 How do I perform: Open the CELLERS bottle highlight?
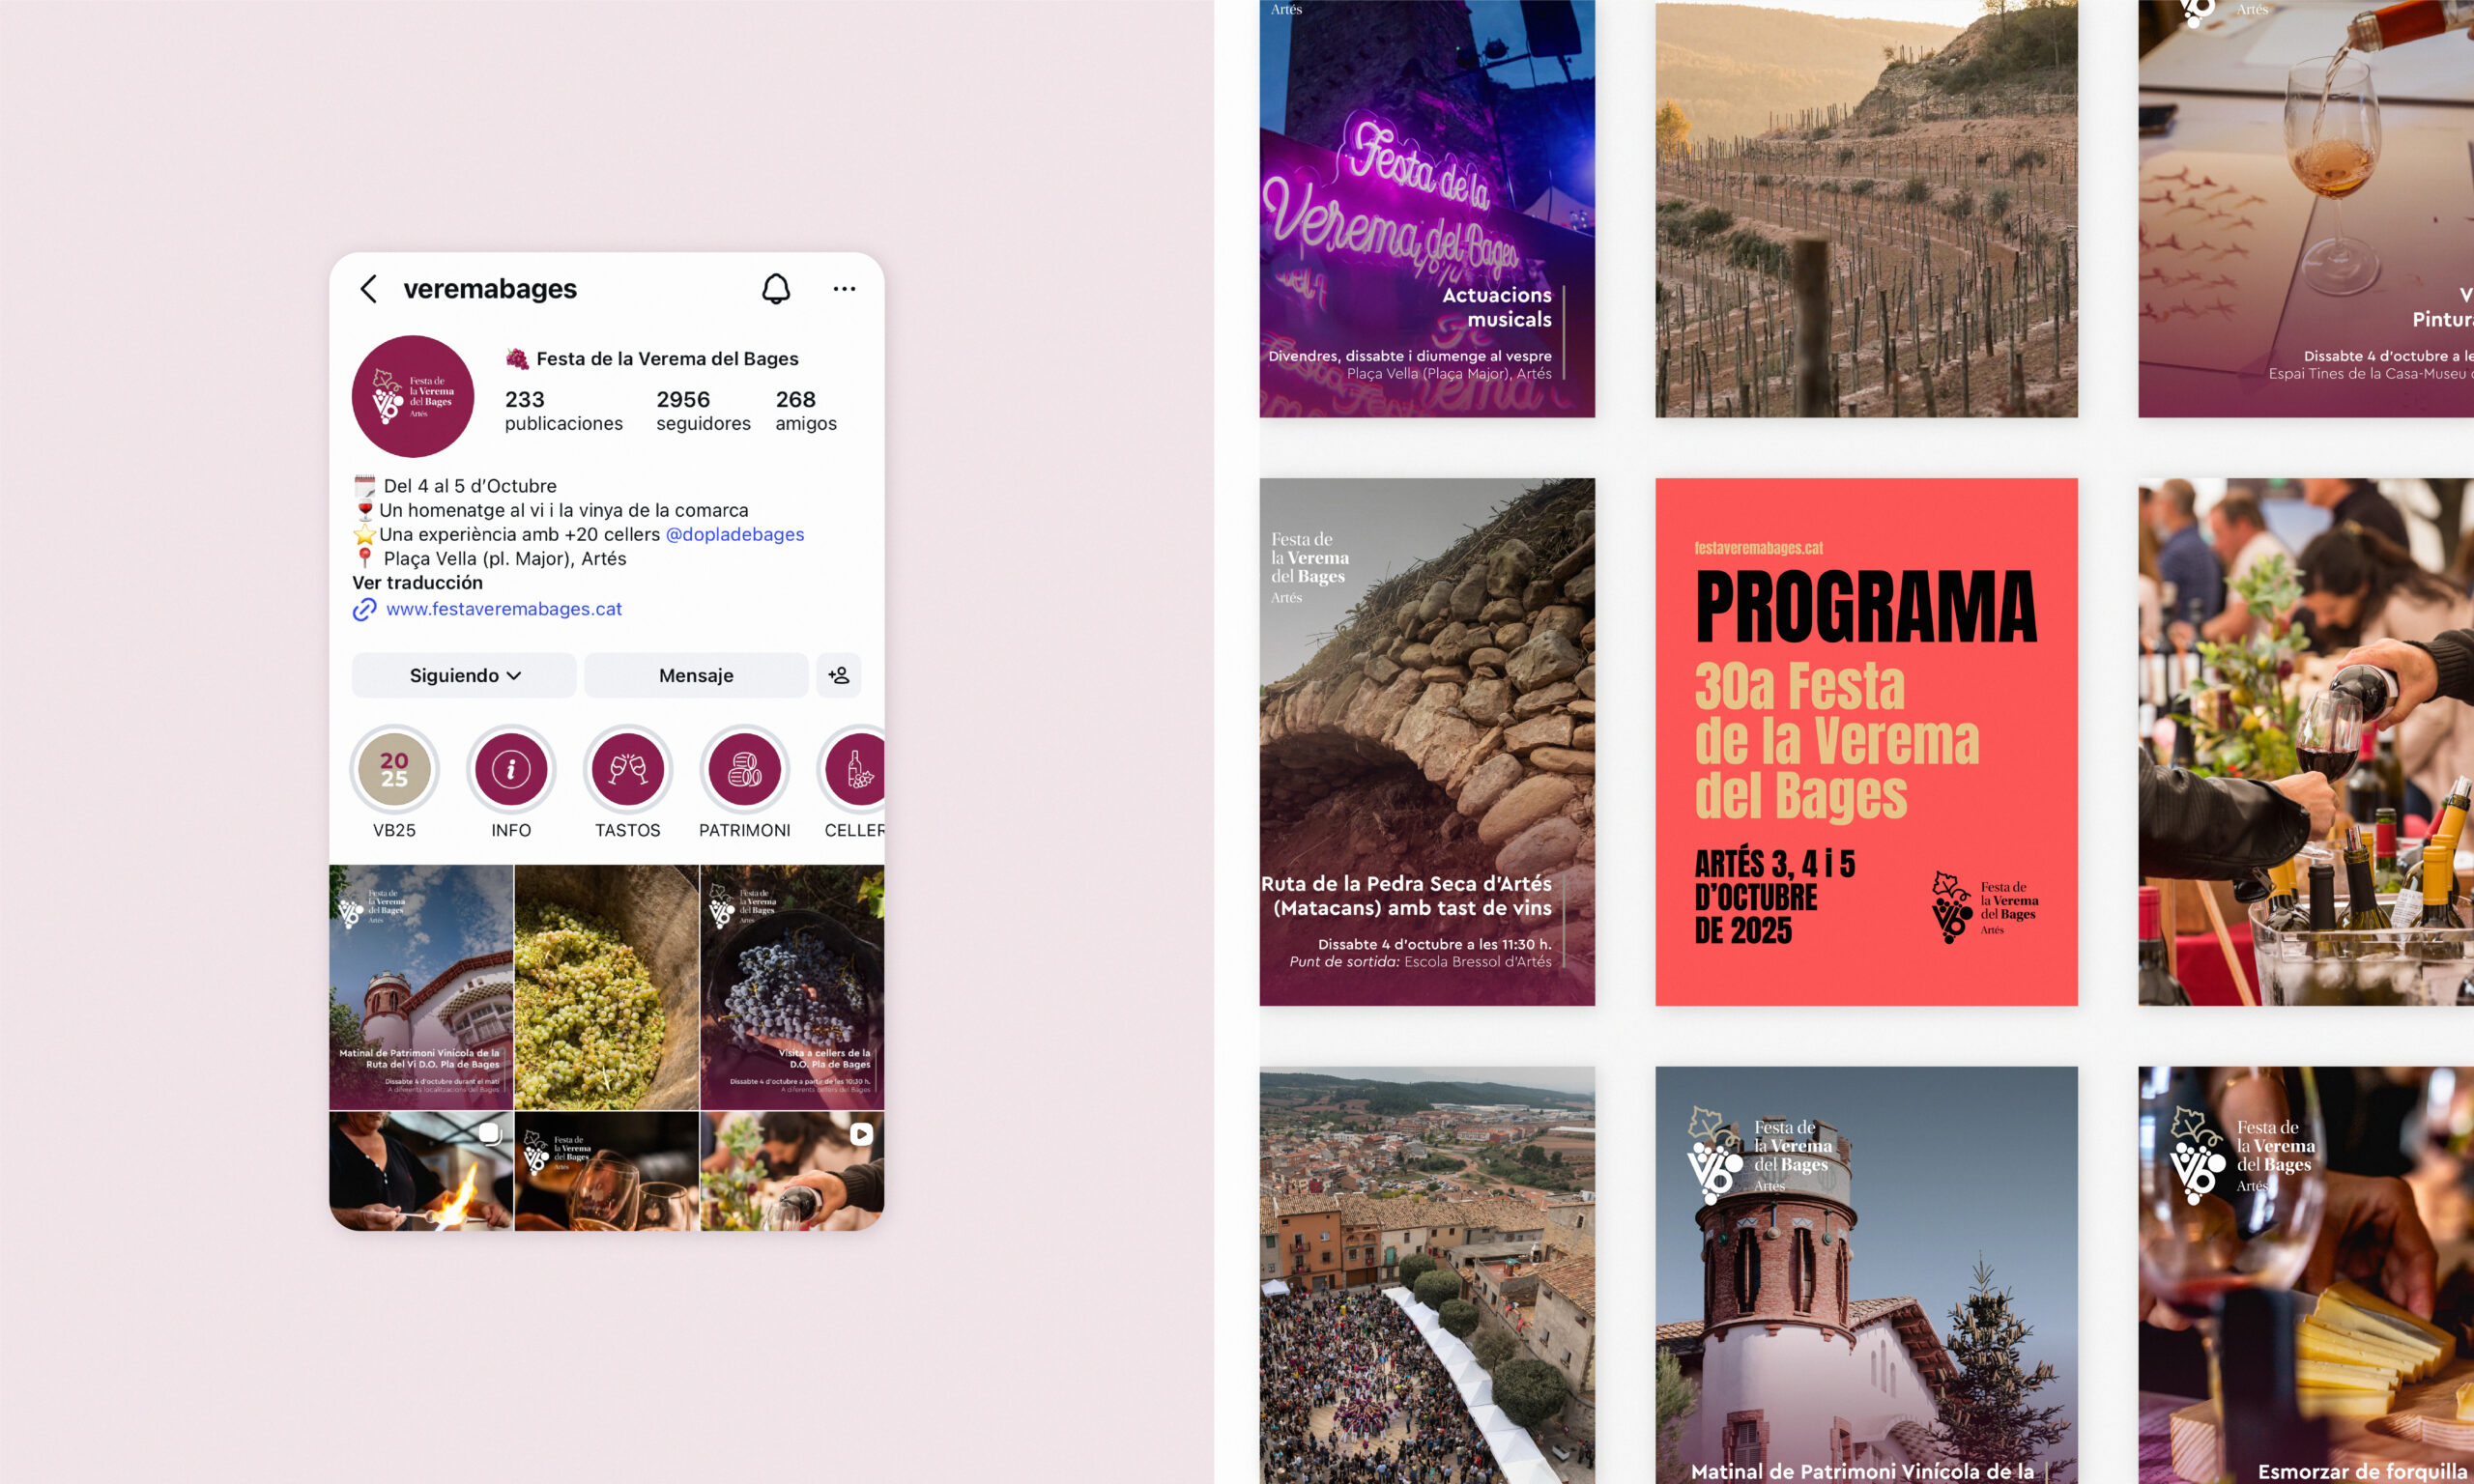[x=856, y=769]
